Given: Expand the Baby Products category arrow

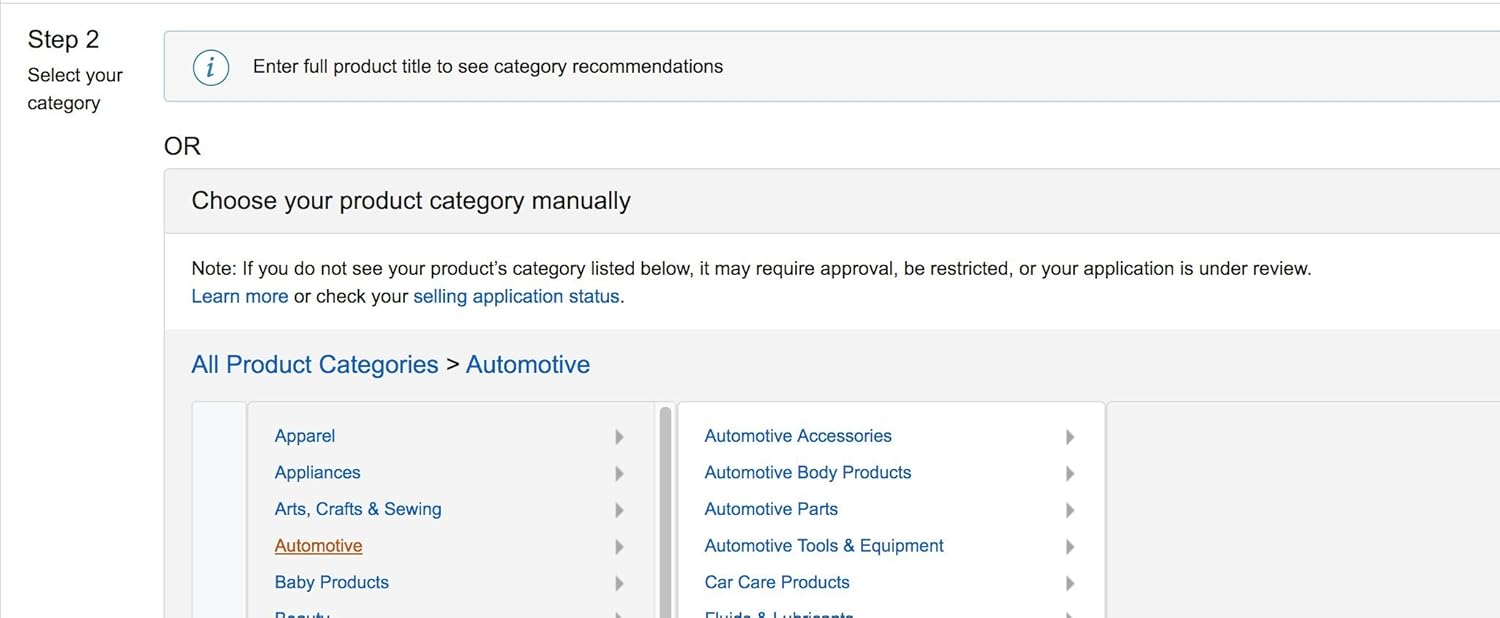Looking at the screenshot, I should click(x=620, y=583).
